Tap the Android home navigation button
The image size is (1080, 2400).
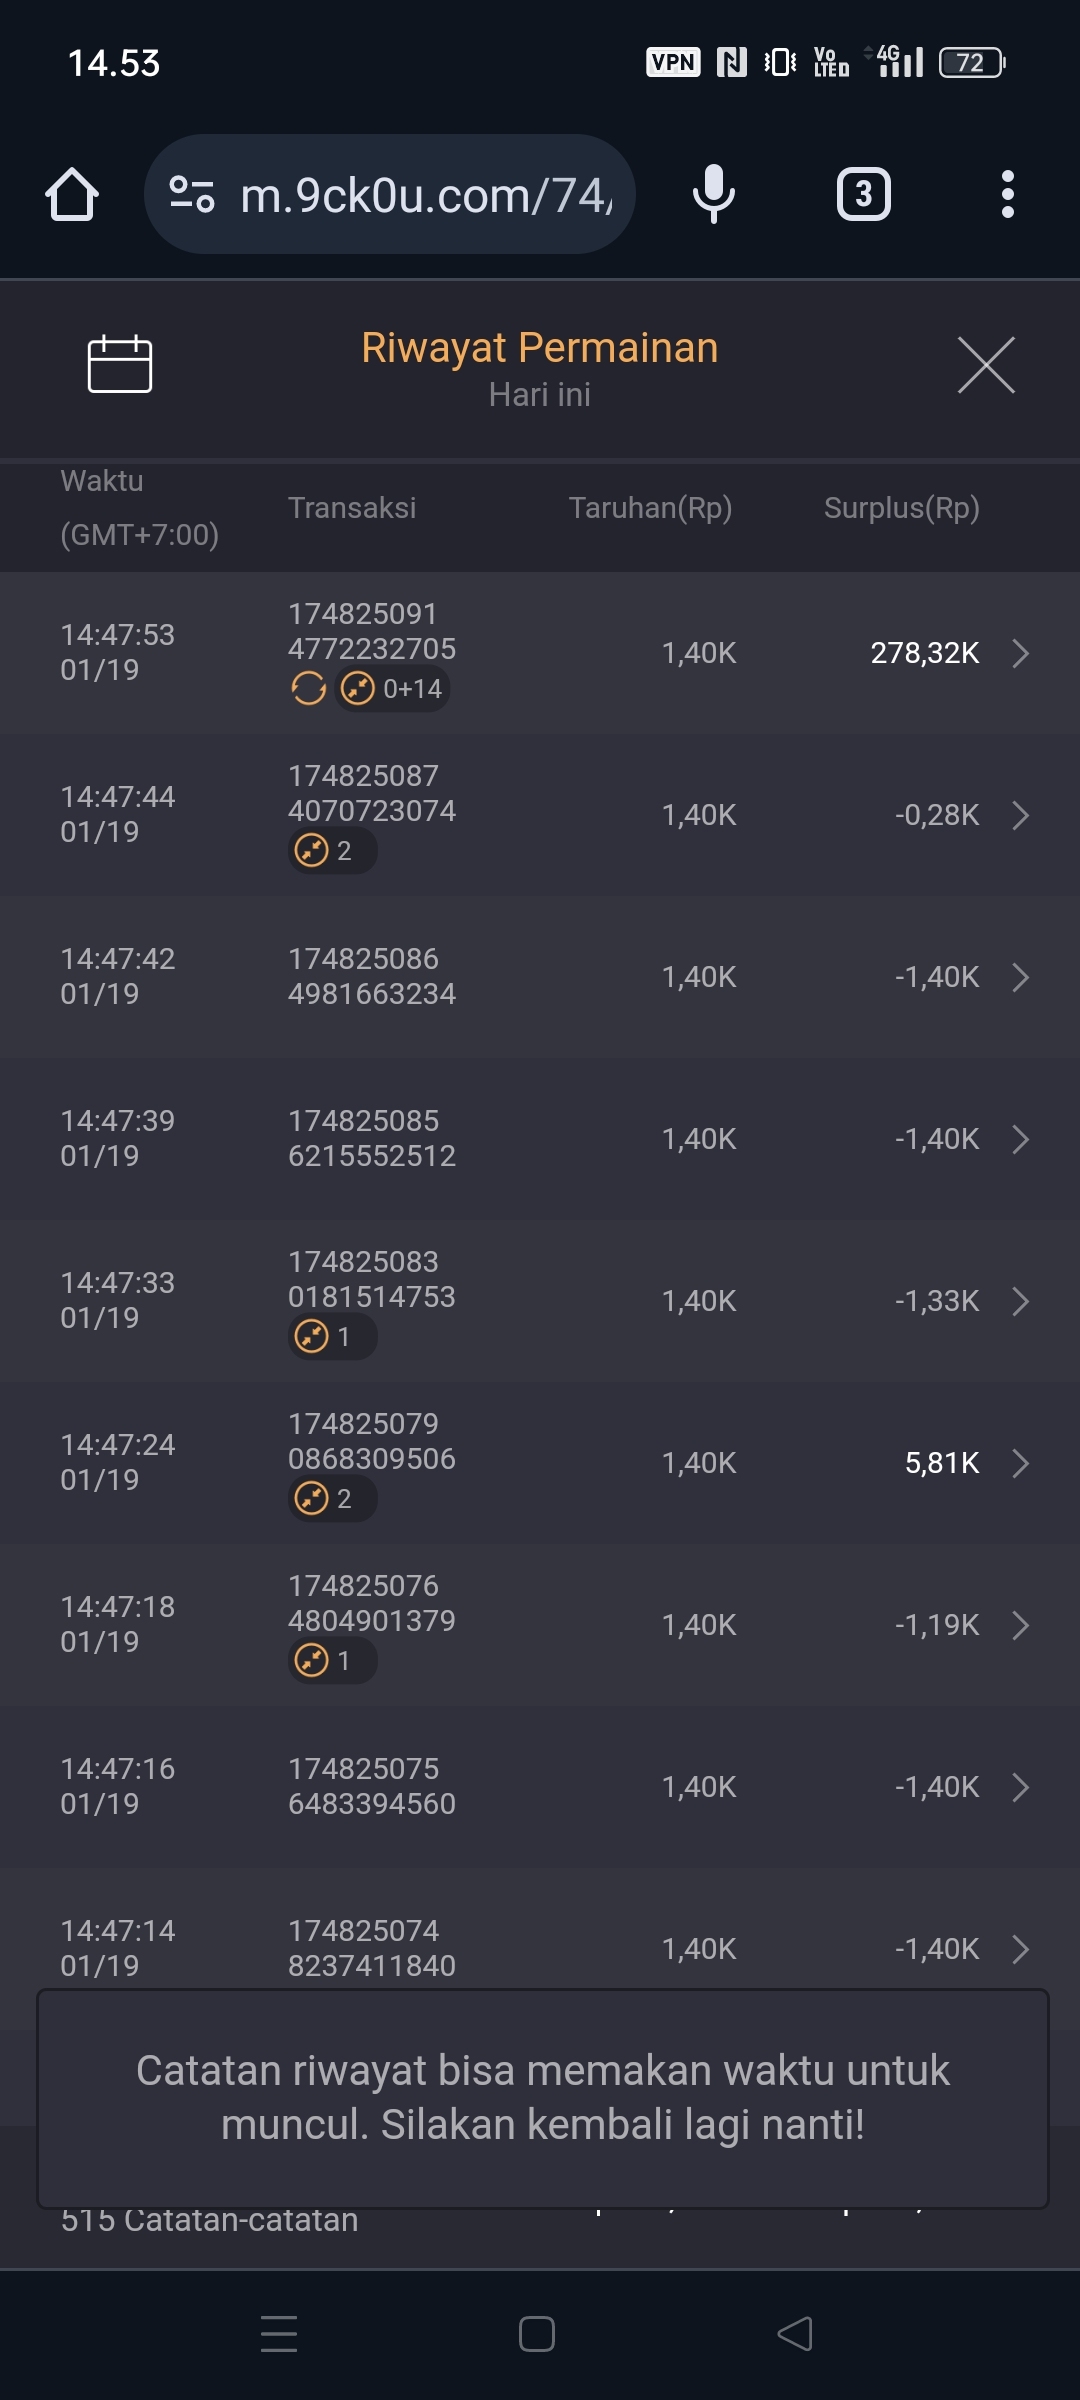[537, 2334]
